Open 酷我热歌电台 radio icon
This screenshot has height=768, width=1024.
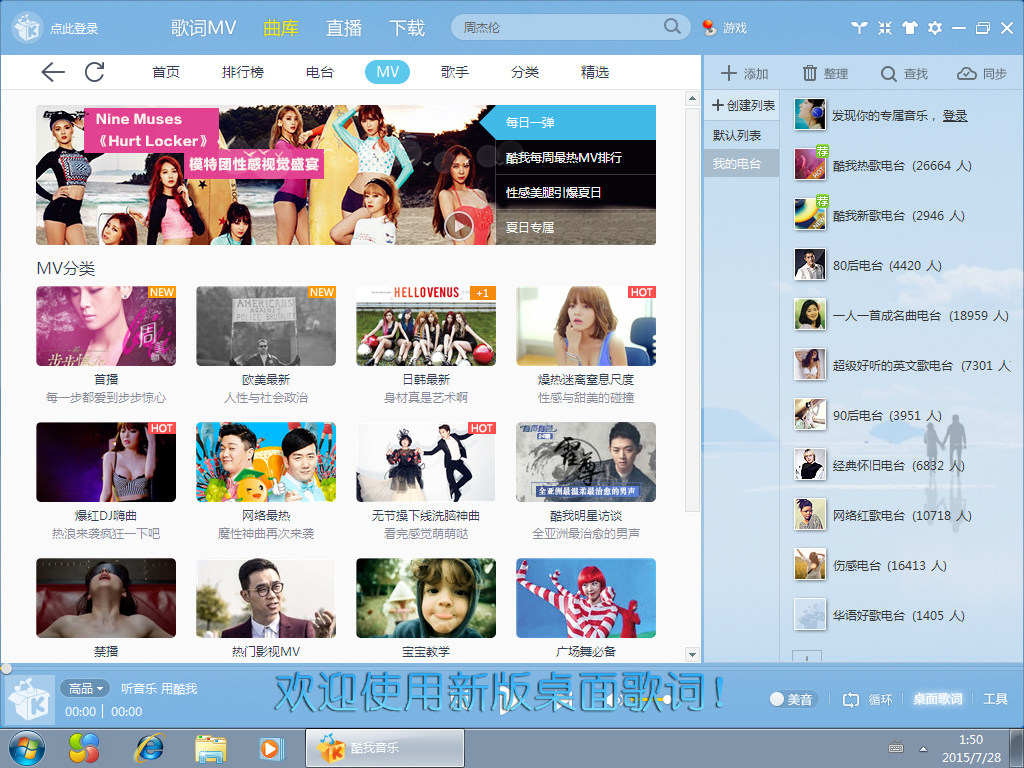810,164
